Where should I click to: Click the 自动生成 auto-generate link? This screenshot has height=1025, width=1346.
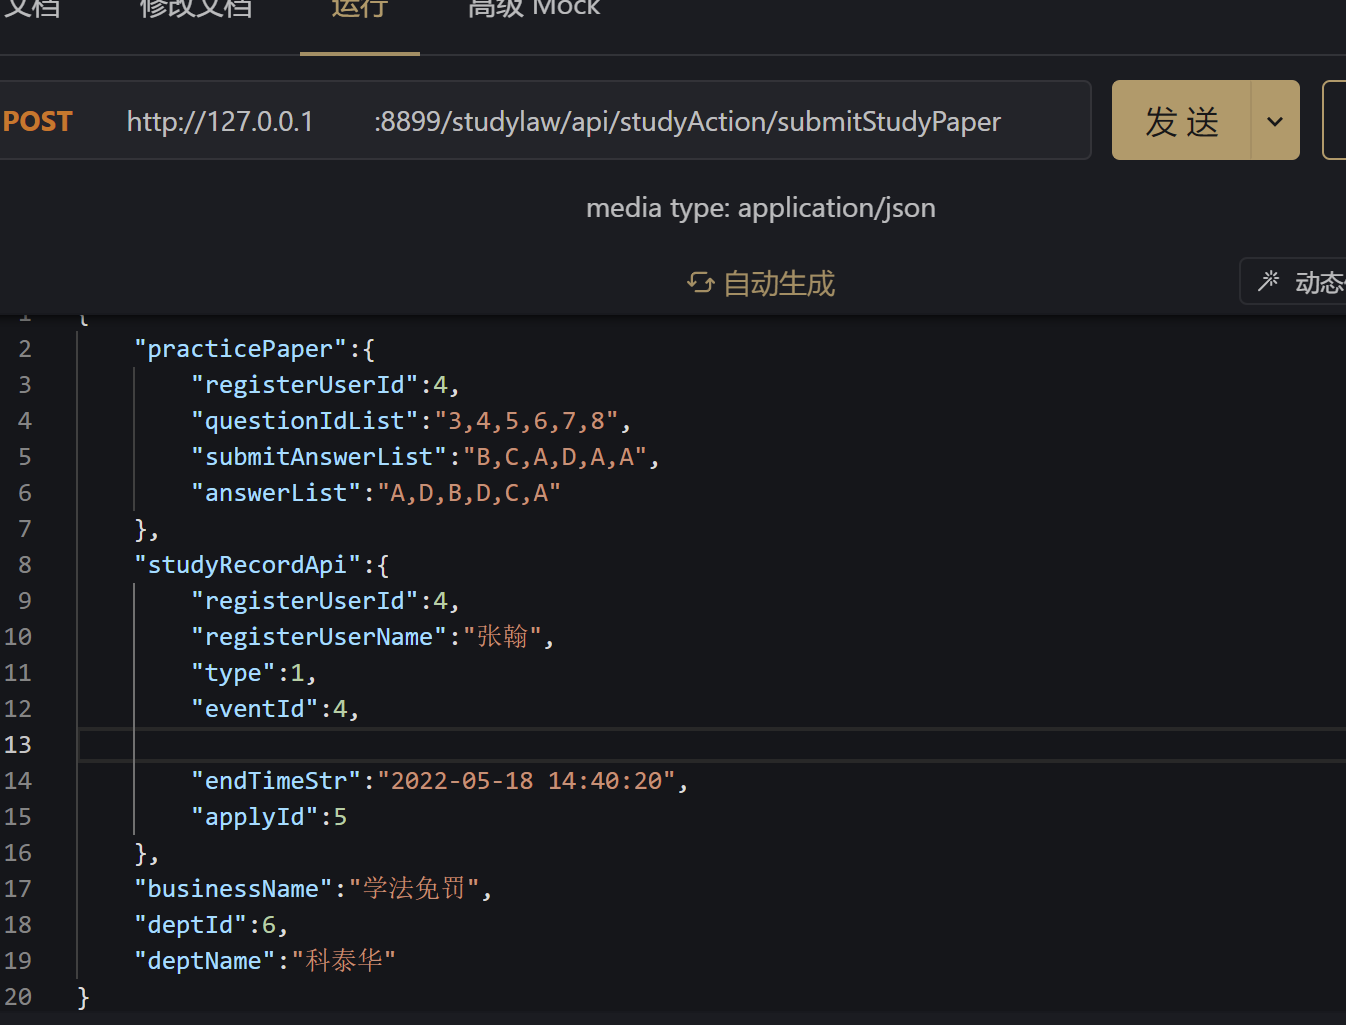(x=778, y=284)
